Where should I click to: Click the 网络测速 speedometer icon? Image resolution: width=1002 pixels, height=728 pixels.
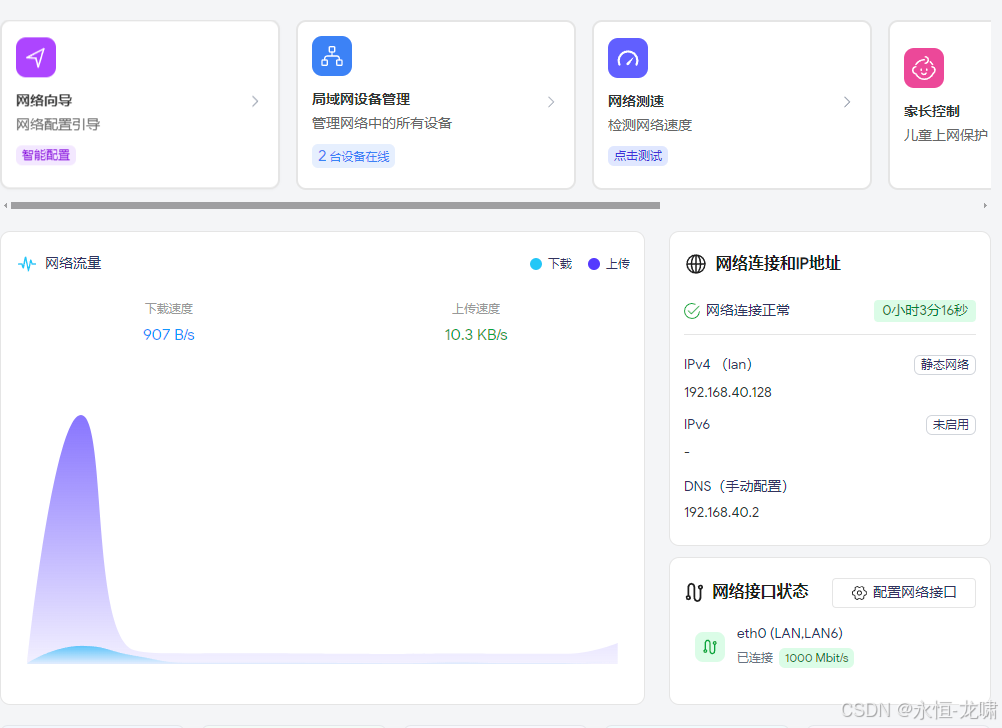click(628, 58)
